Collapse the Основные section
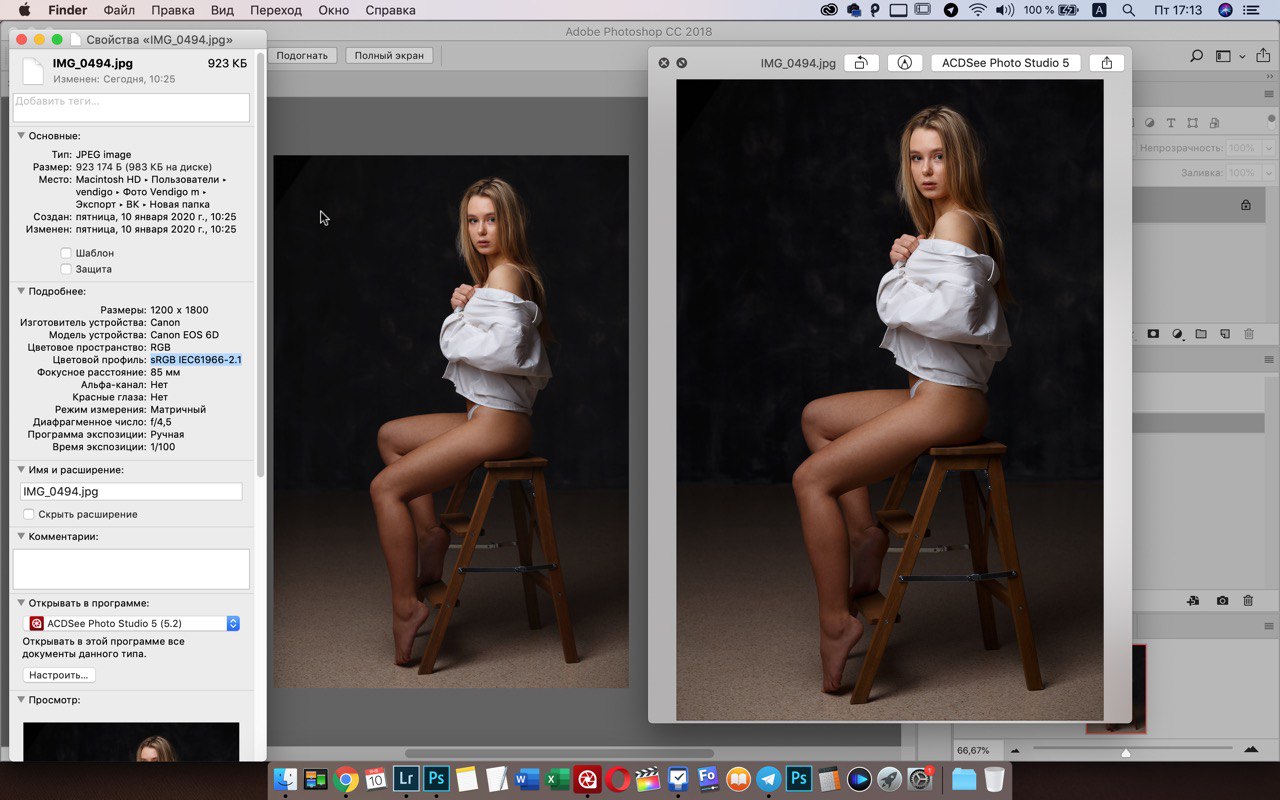The image size is (1280, 800). [x=21, y=136]
